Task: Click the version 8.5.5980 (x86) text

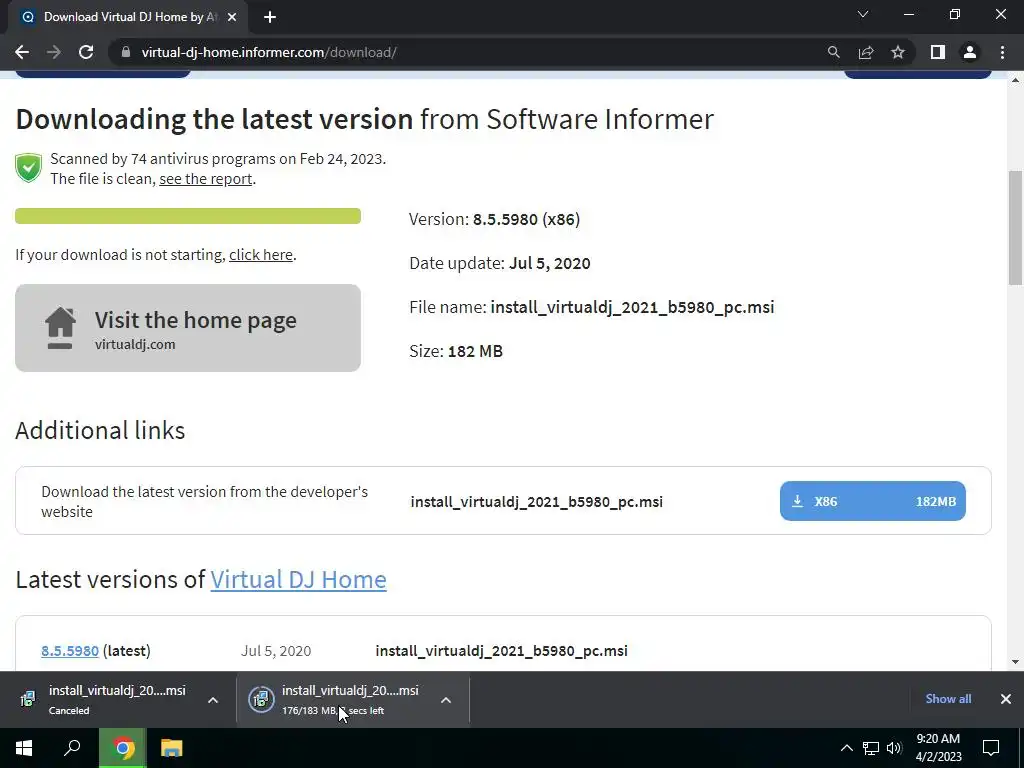Action: point(526,219)
